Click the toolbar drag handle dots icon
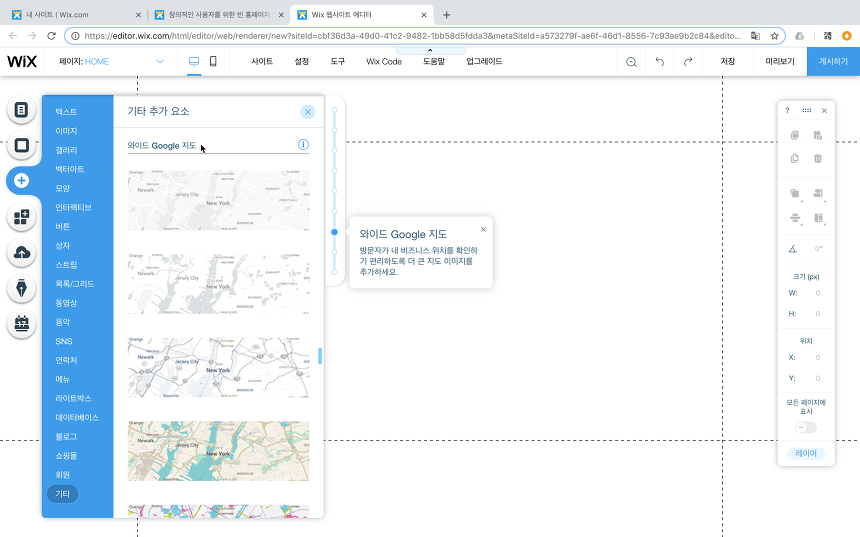The height and width of the screenshot is (537, 860). (x=806, y=110)
